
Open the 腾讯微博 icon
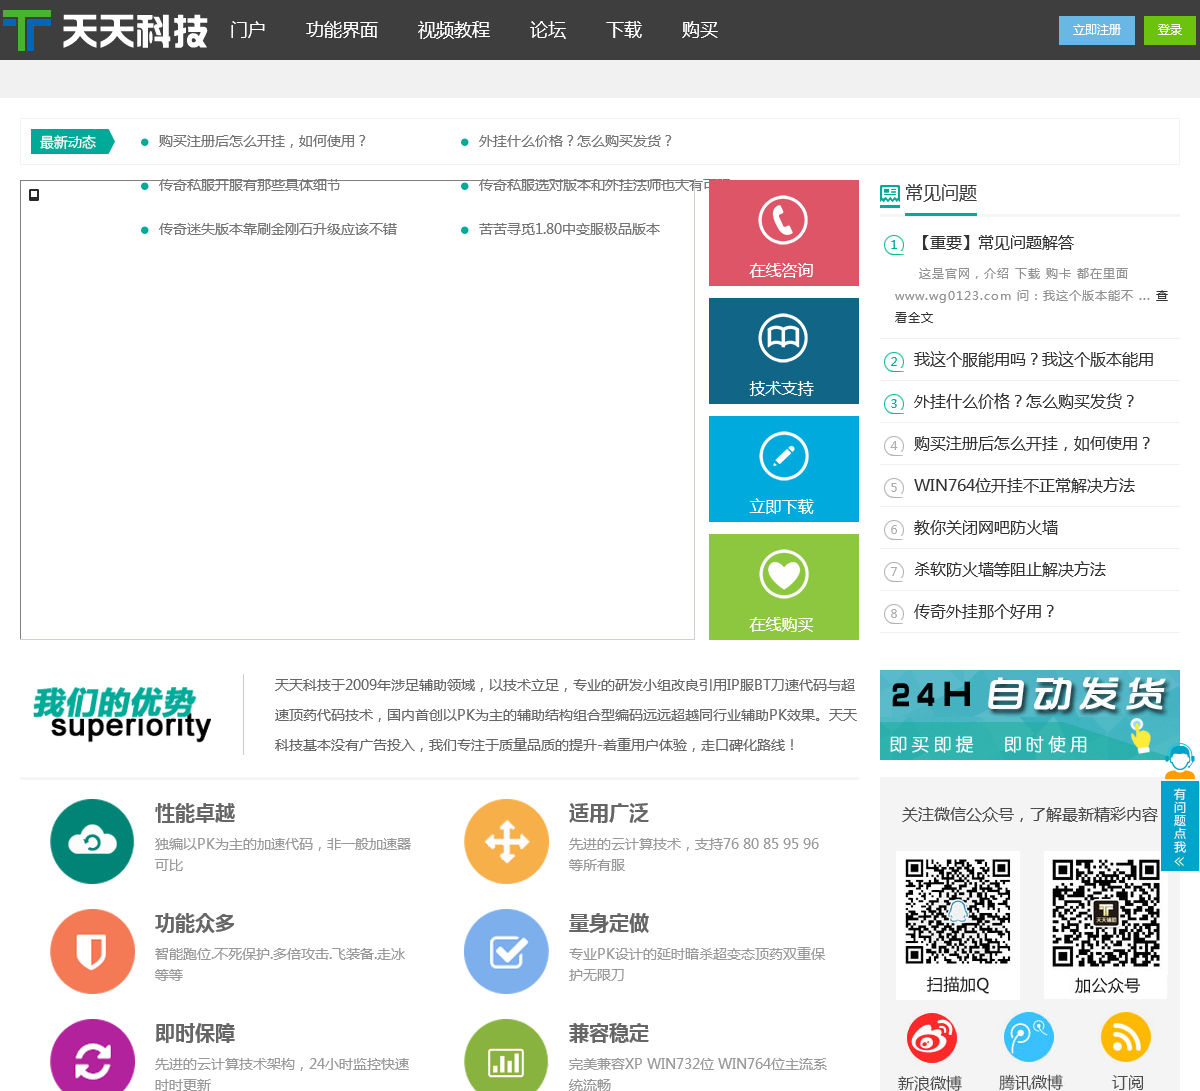point(1029,1037)
